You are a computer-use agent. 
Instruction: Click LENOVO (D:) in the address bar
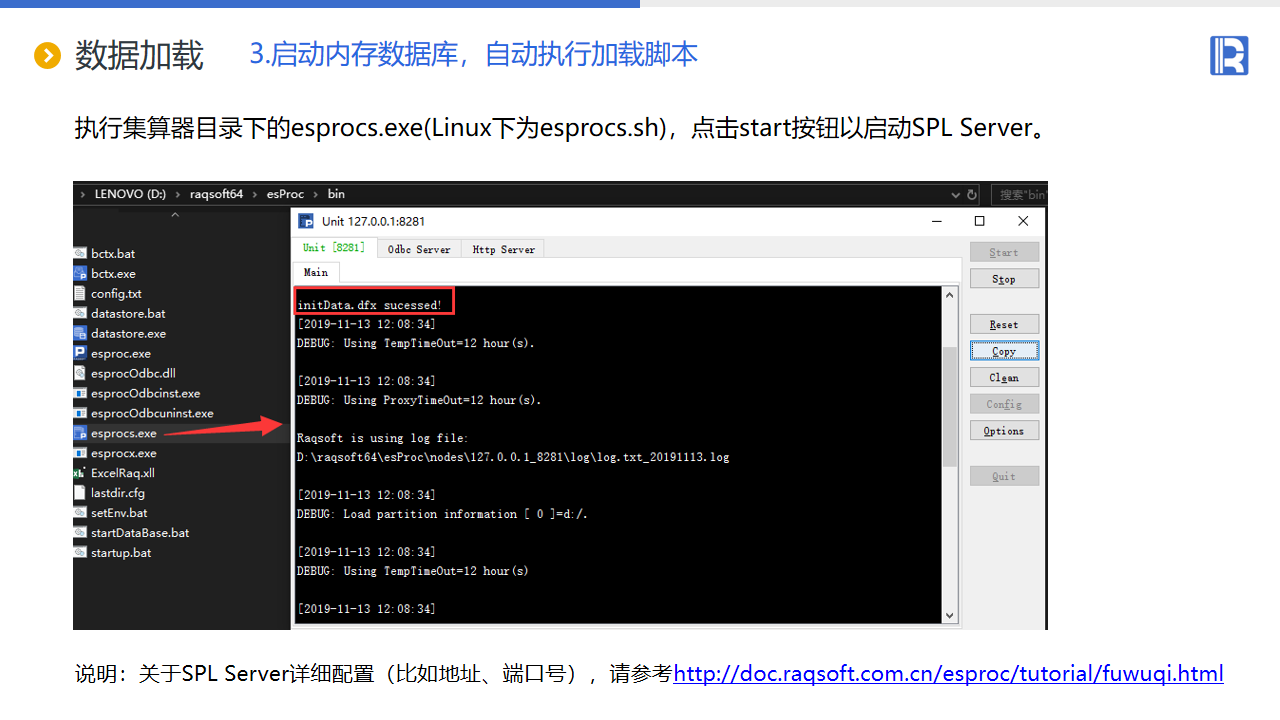[x=130, y=194]
